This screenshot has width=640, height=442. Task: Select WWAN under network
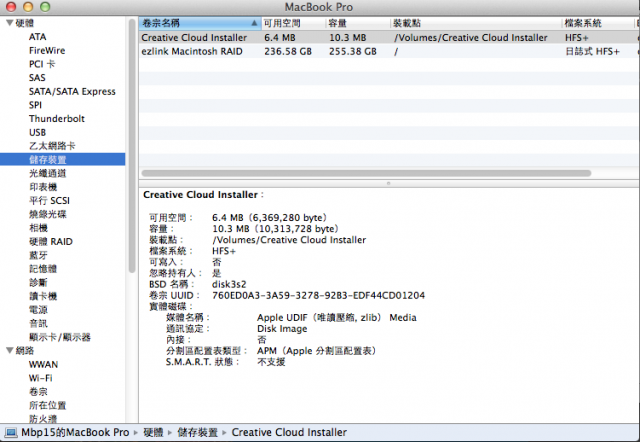(43, 364)
